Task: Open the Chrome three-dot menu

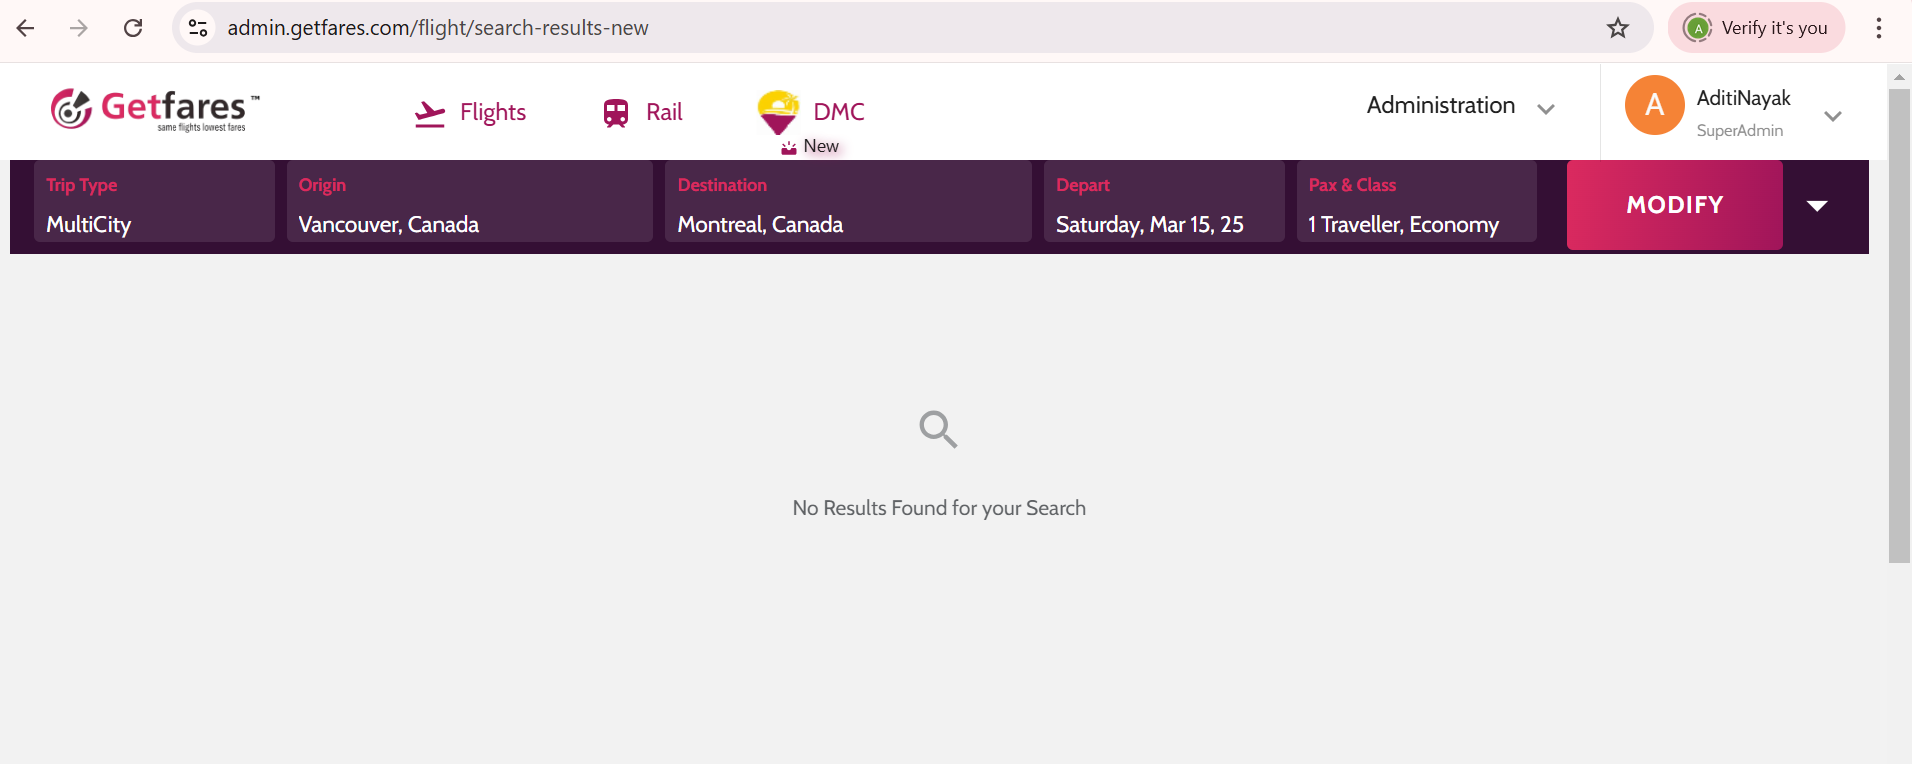Action: coord(1879,28)
